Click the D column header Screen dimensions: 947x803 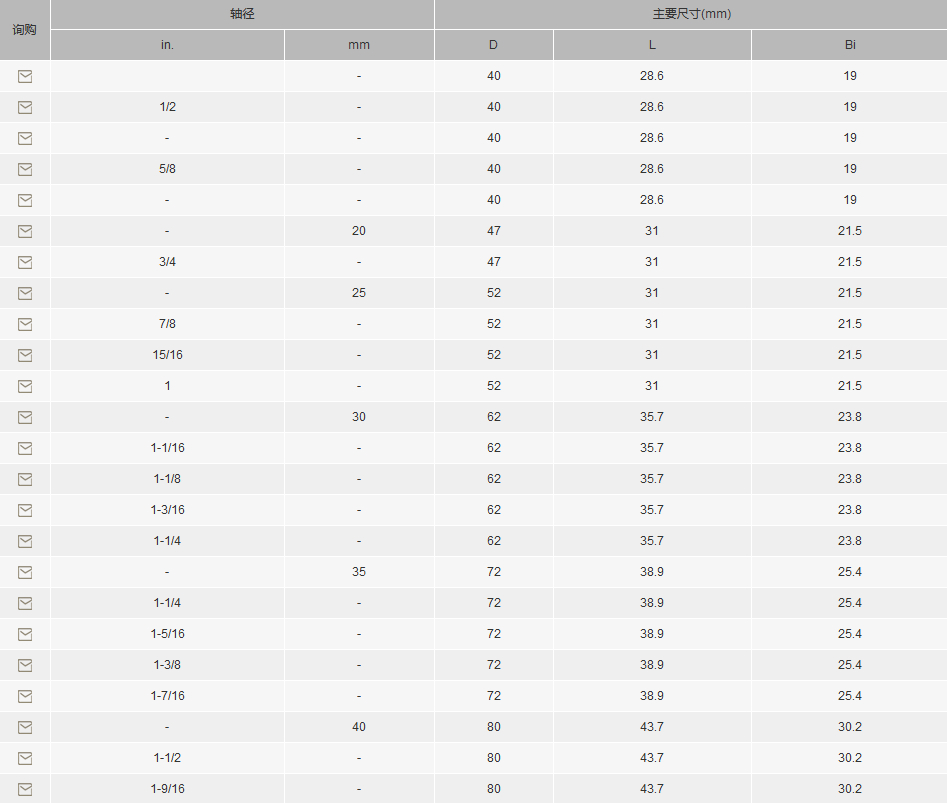point(493,45)
